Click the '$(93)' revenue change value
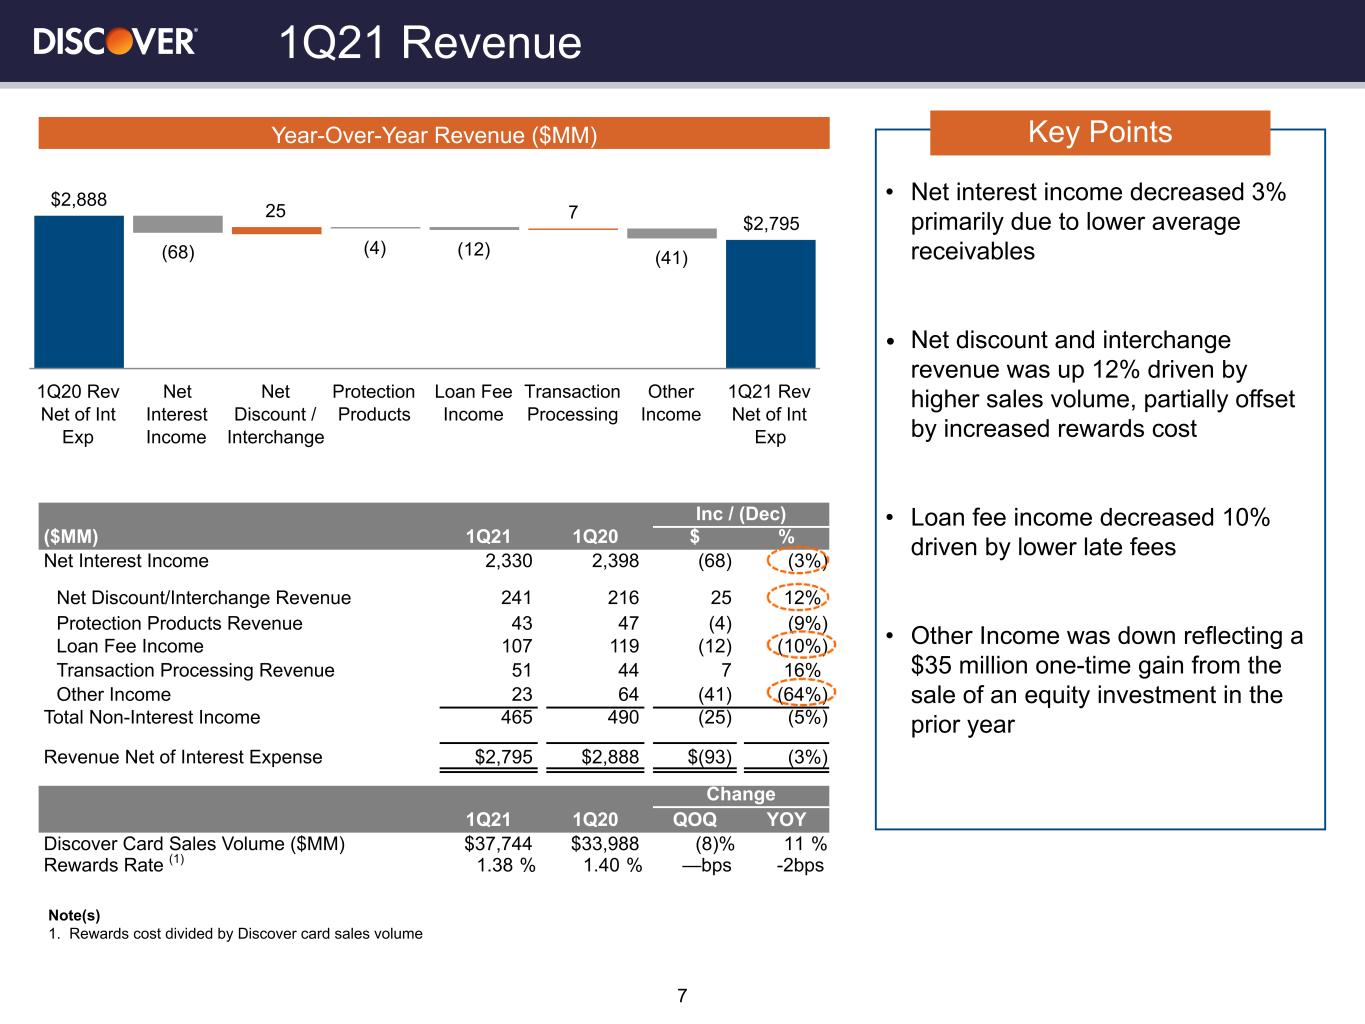Image resolution: width=1365 pixels, height=1024 pixels. [x=711, y=757]
